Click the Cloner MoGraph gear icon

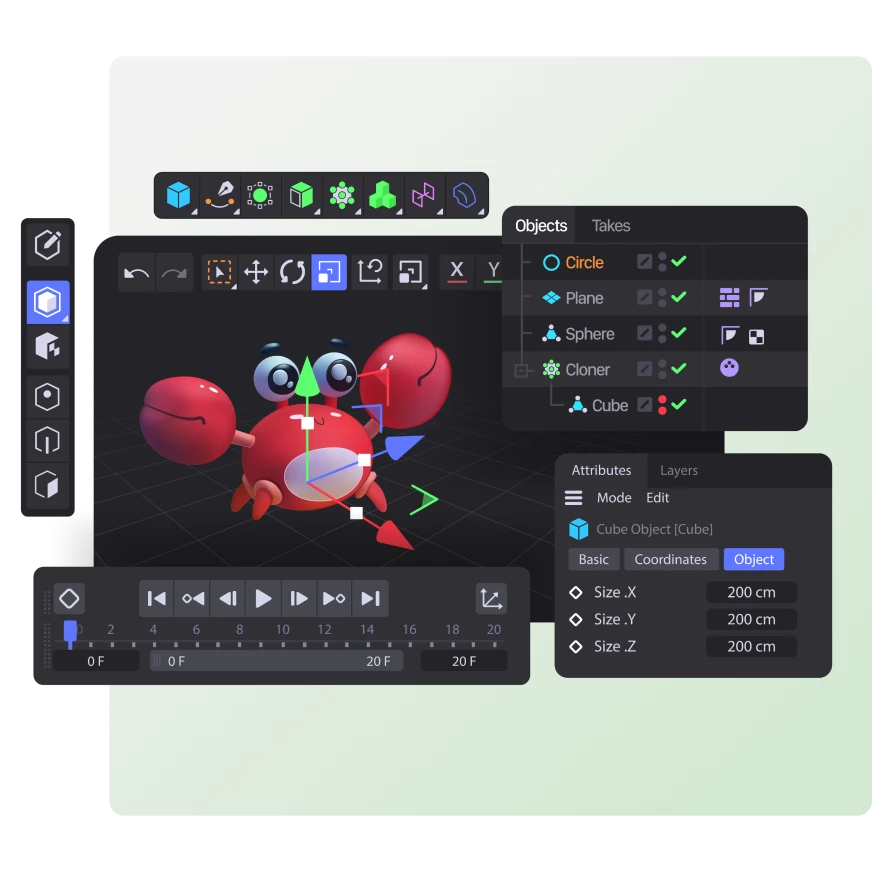[342, 195]
